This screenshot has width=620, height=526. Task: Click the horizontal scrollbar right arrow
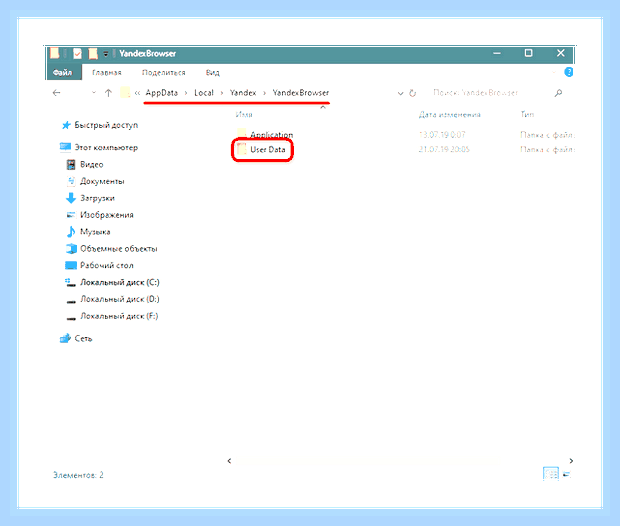(571, 461)
